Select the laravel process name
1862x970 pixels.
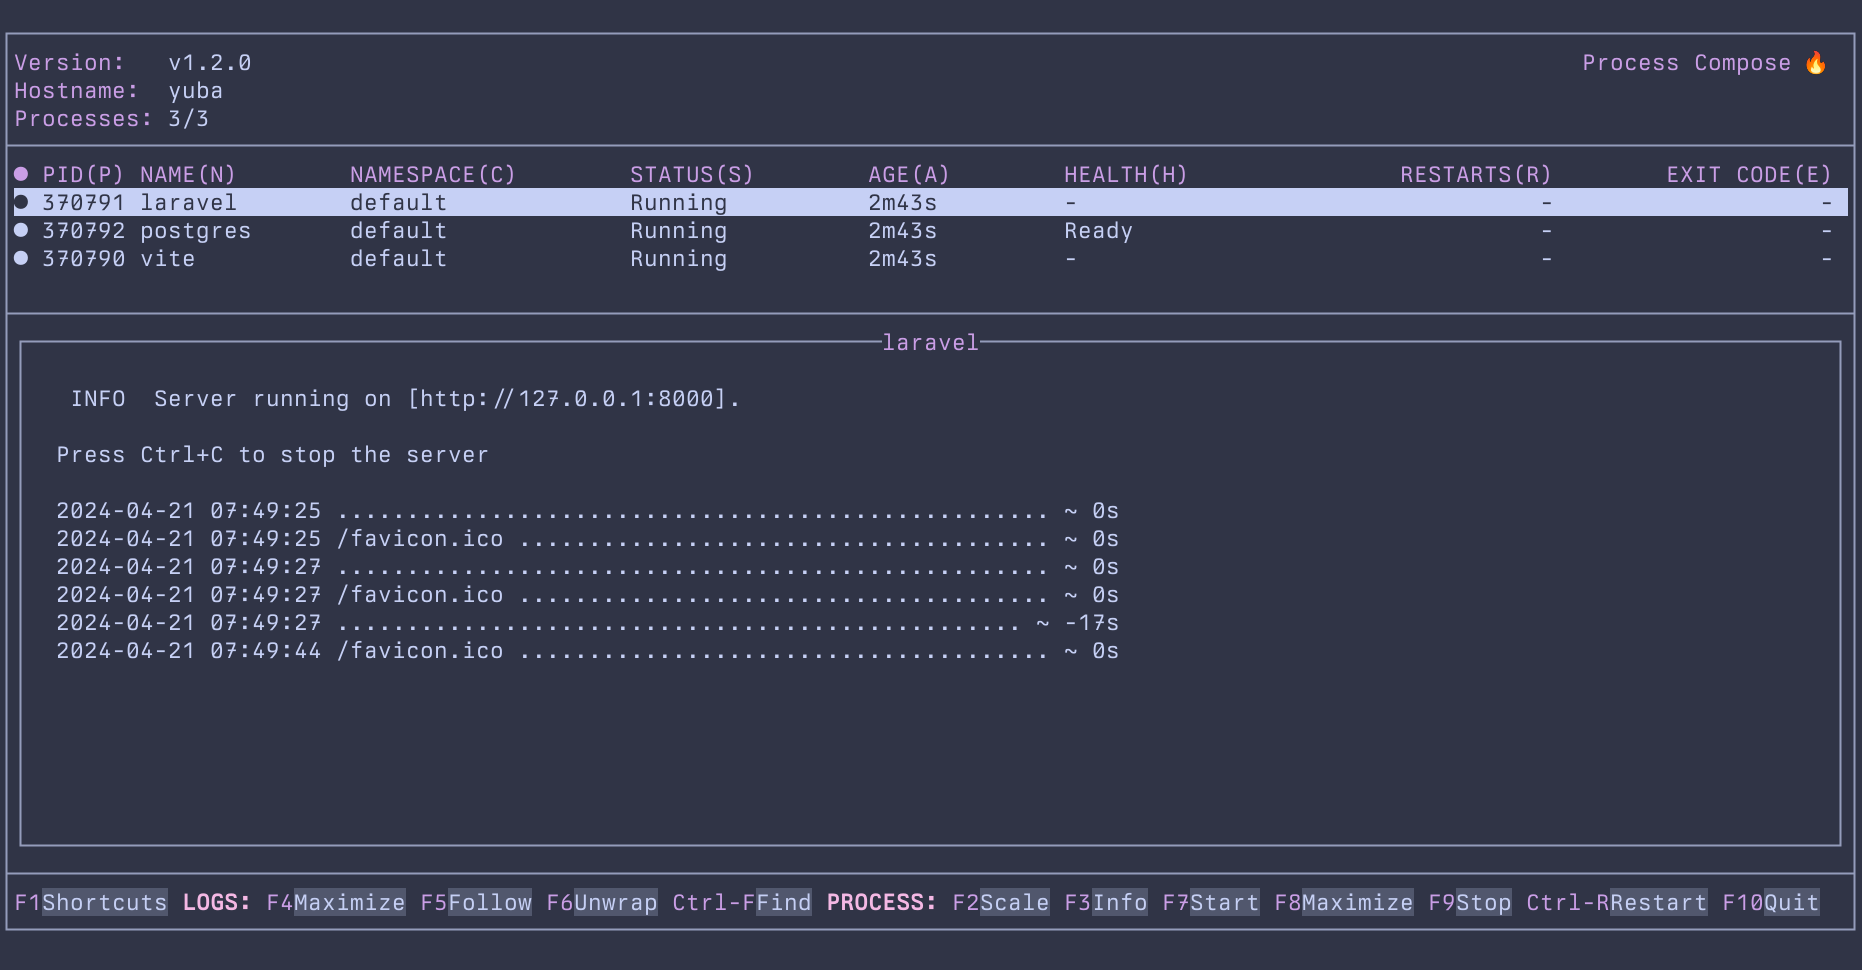click(188, 203)
